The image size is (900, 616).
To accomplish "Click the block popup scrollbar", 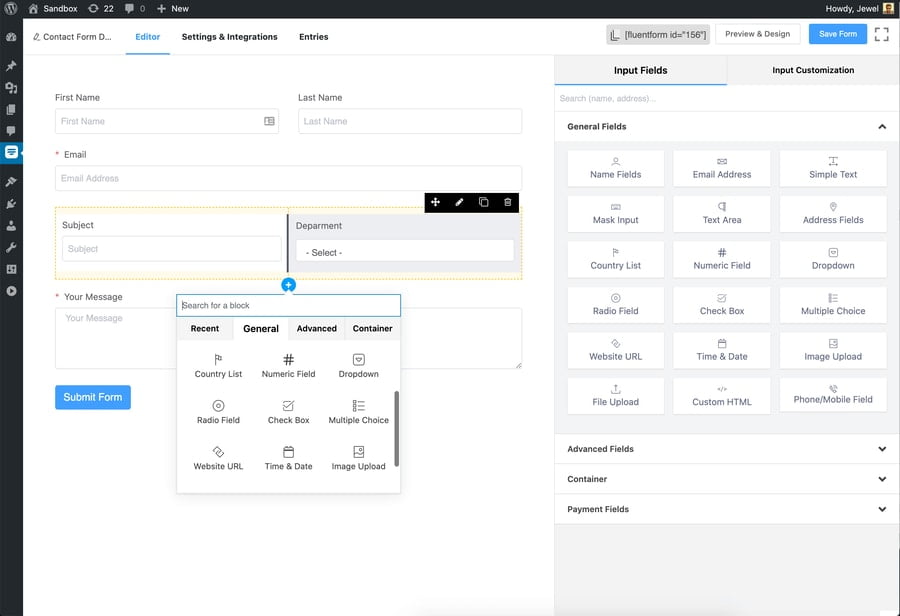I will pyautogui.click(x=397, y=428).
